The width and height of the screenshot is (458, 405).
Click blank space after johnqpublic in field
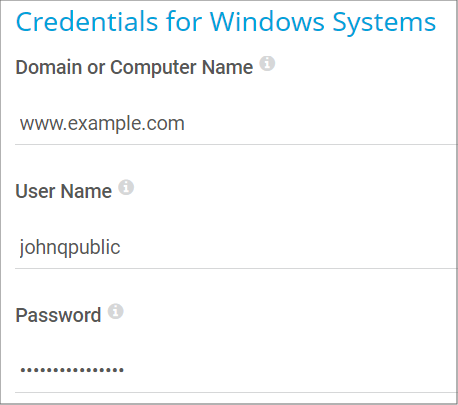288,248
